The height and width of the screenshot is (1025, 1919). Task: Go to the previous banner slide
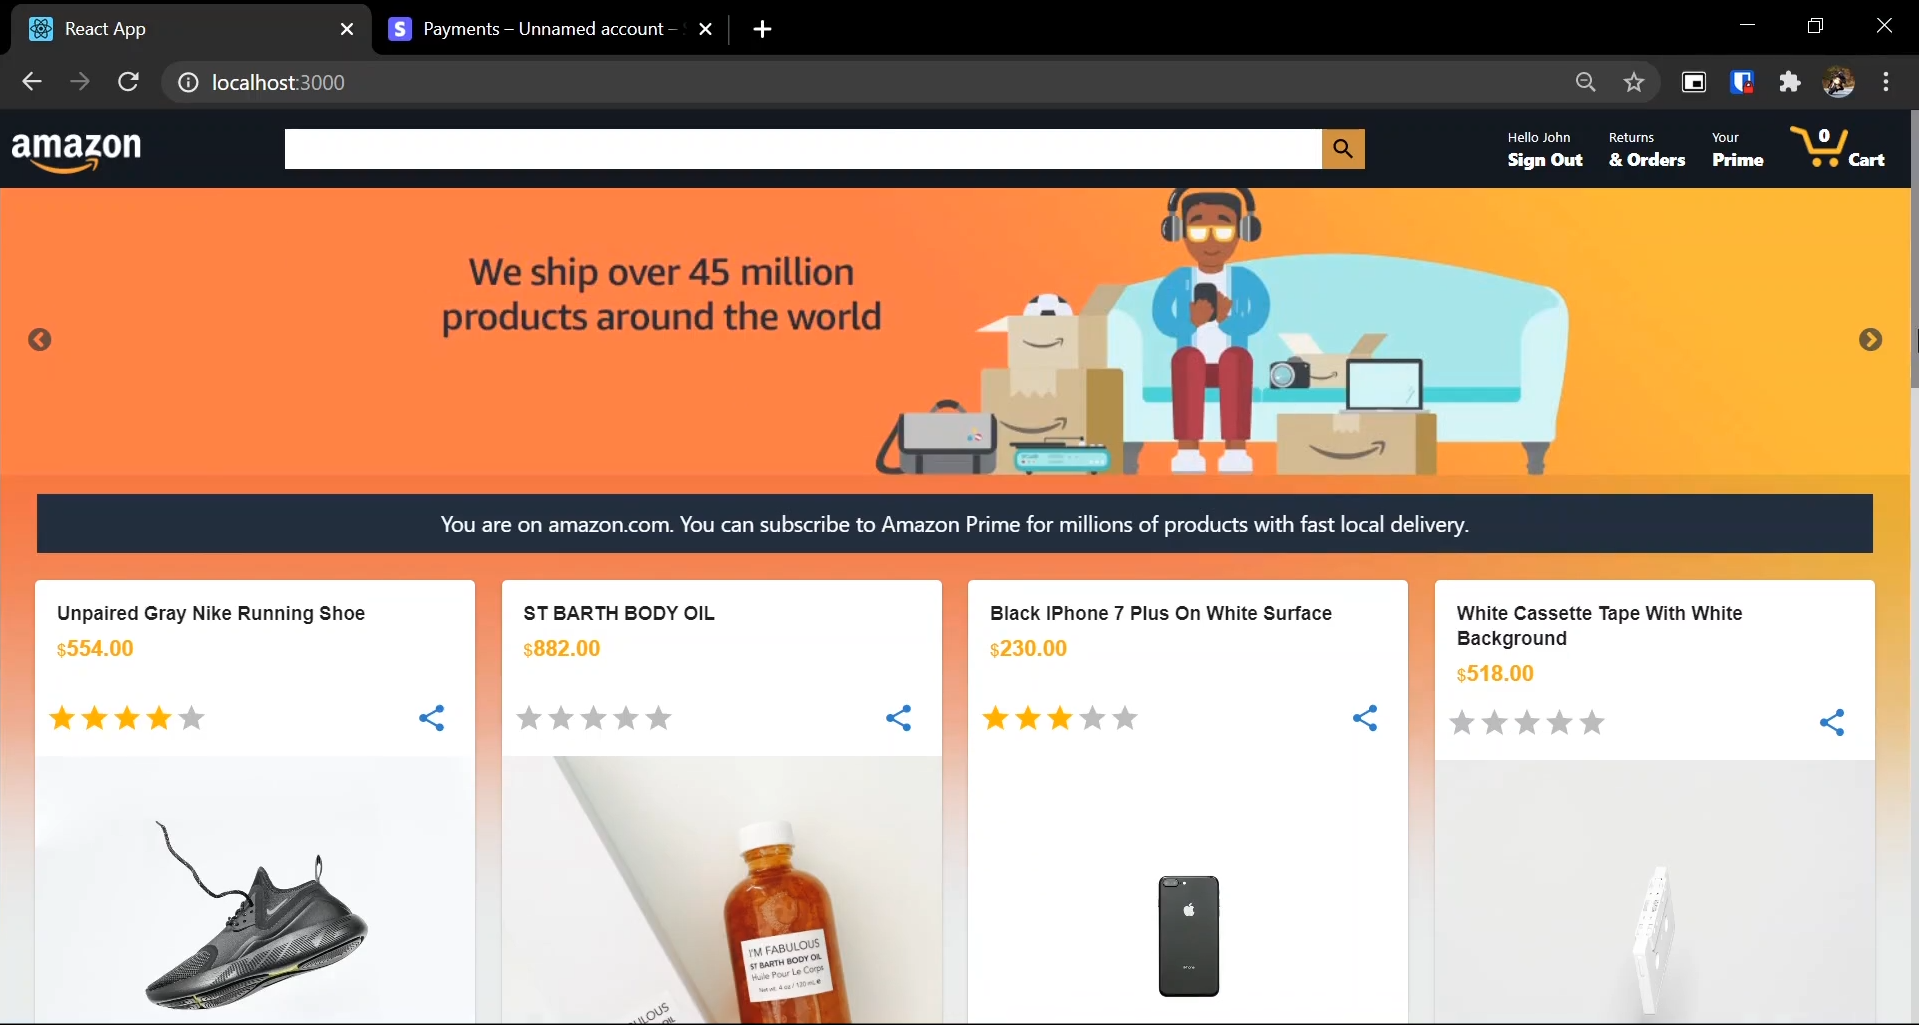coord(40,340)
